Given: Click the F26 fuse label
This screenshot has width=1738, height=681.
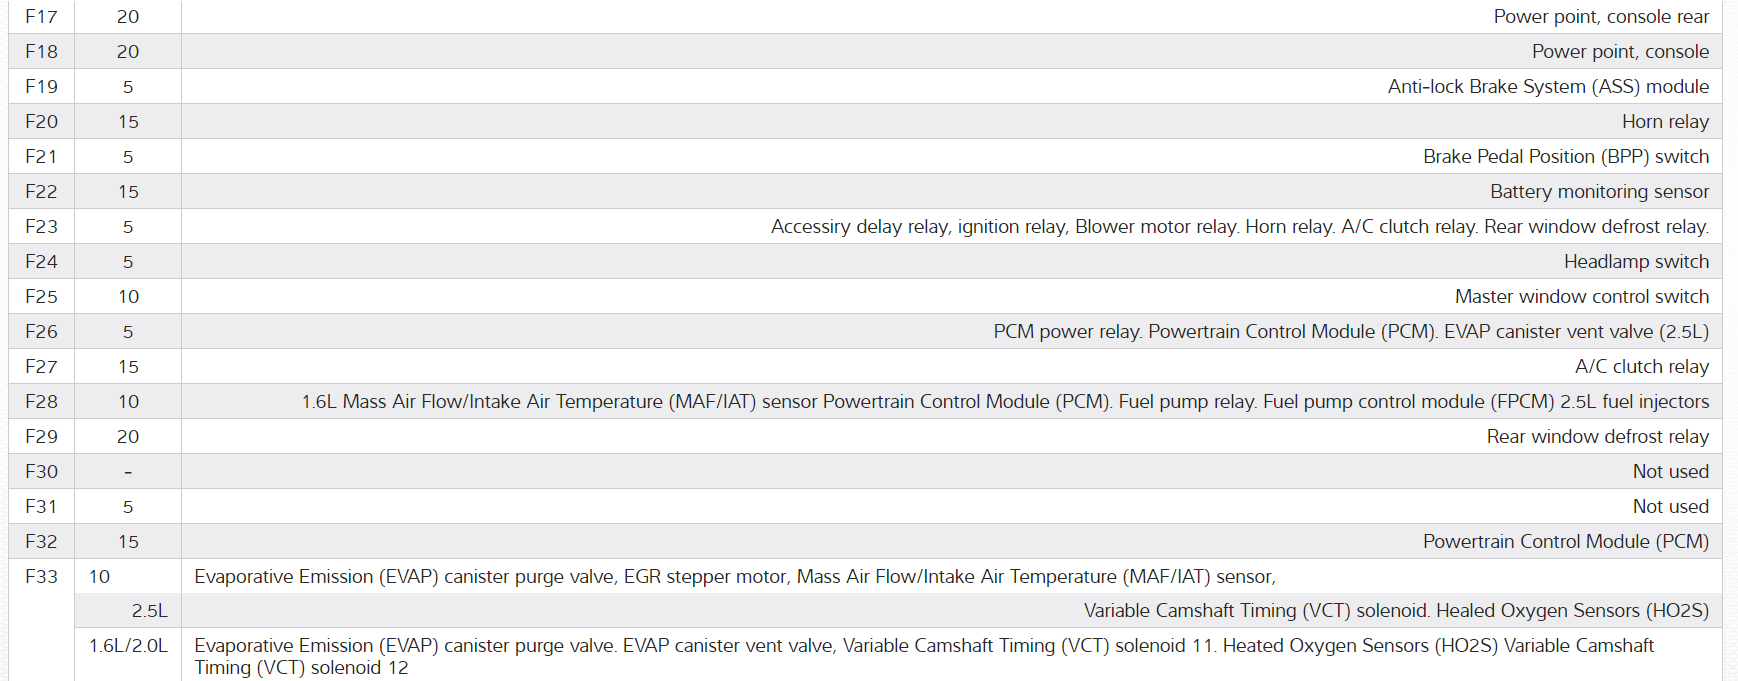Looking at the screenshot, I should [x=41, y=332].
